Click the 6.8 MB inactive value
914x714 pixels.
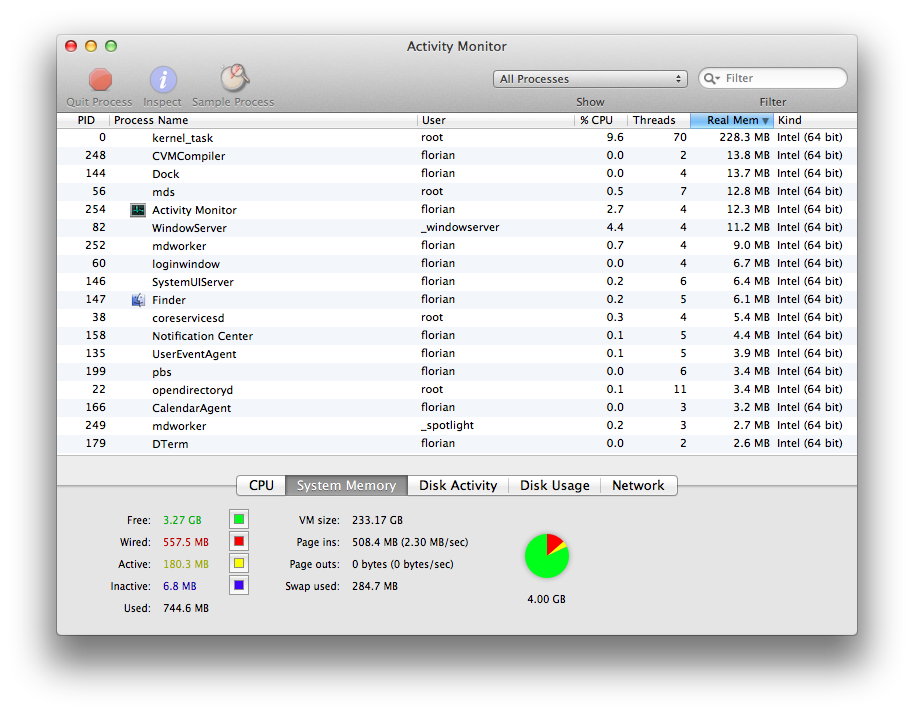pos(180,586)
